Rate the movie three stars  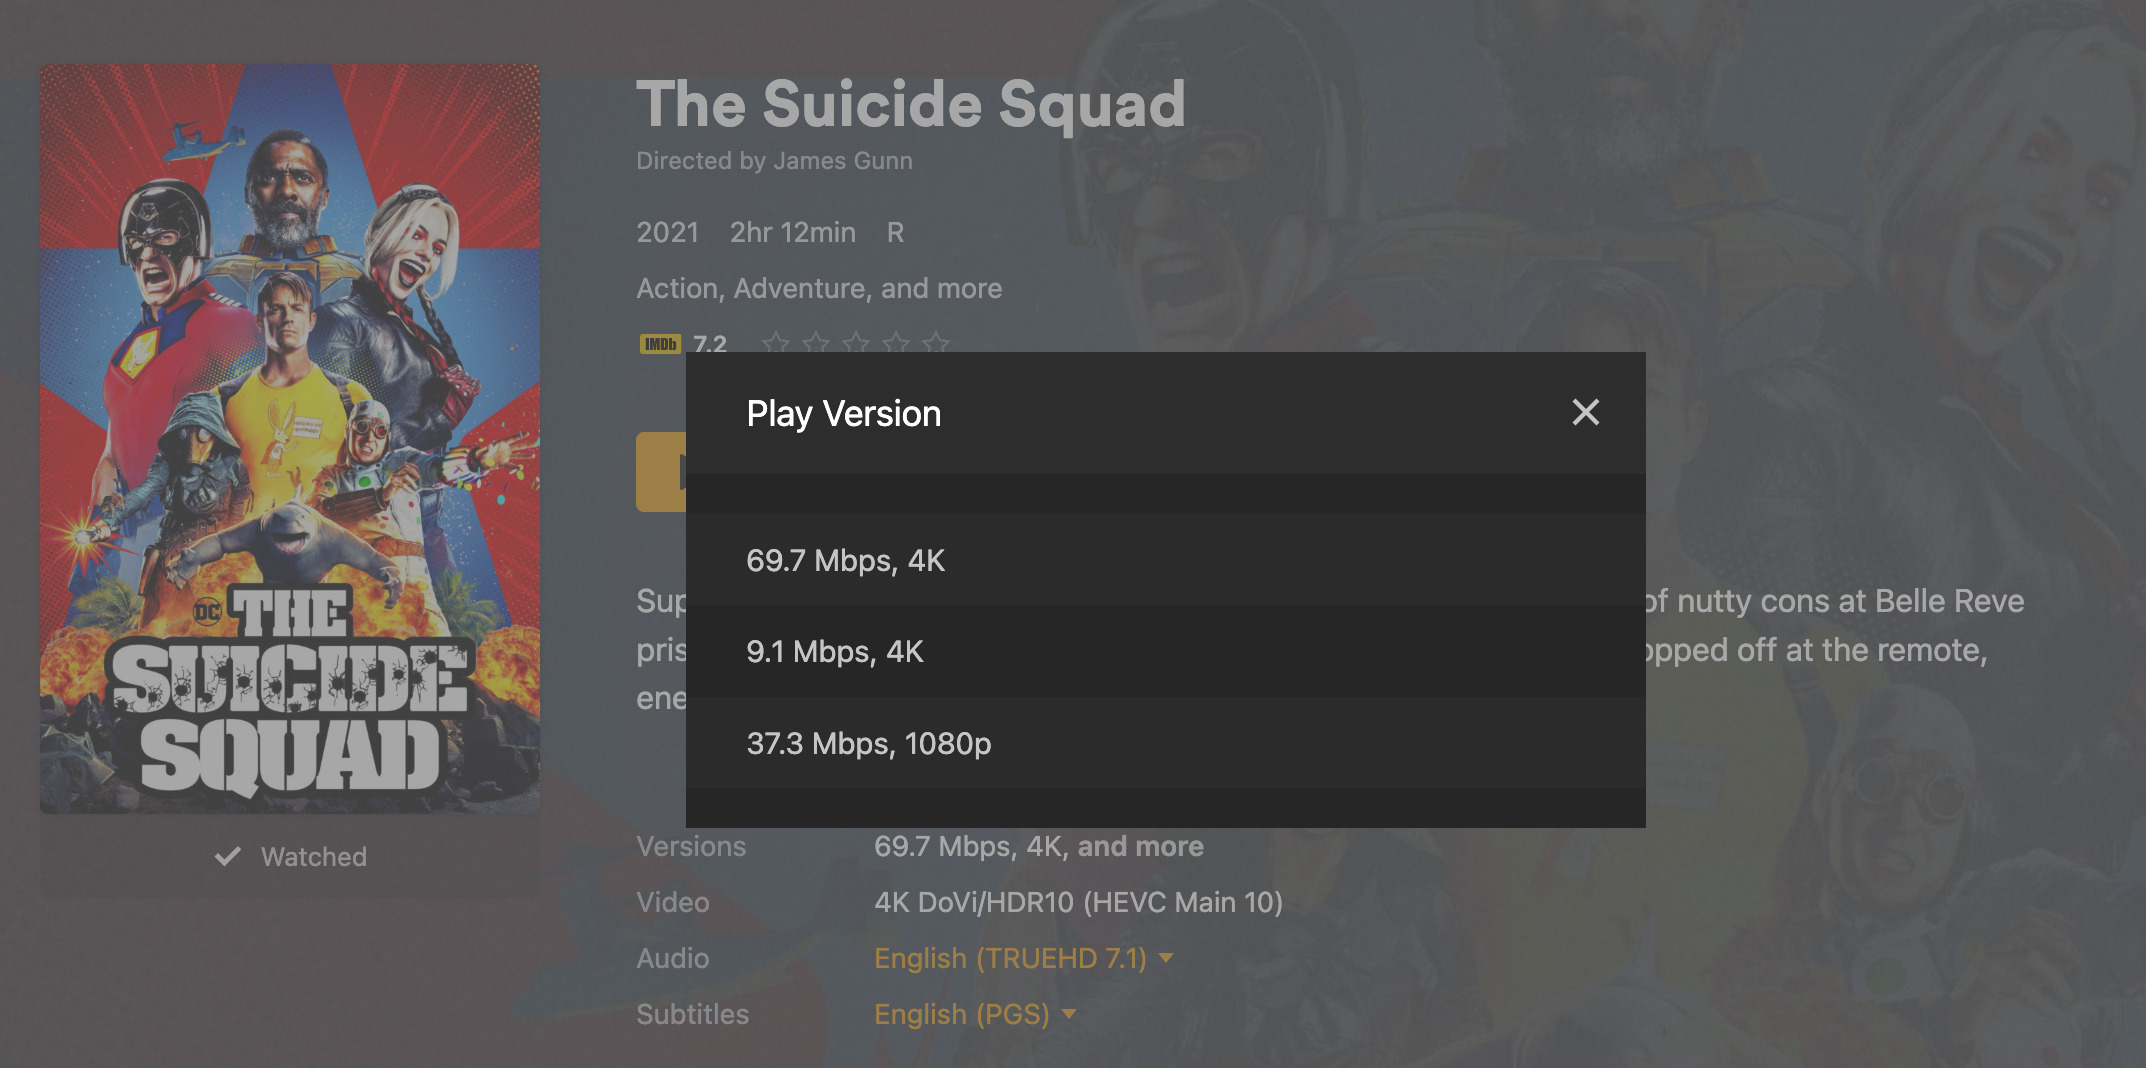856,343
